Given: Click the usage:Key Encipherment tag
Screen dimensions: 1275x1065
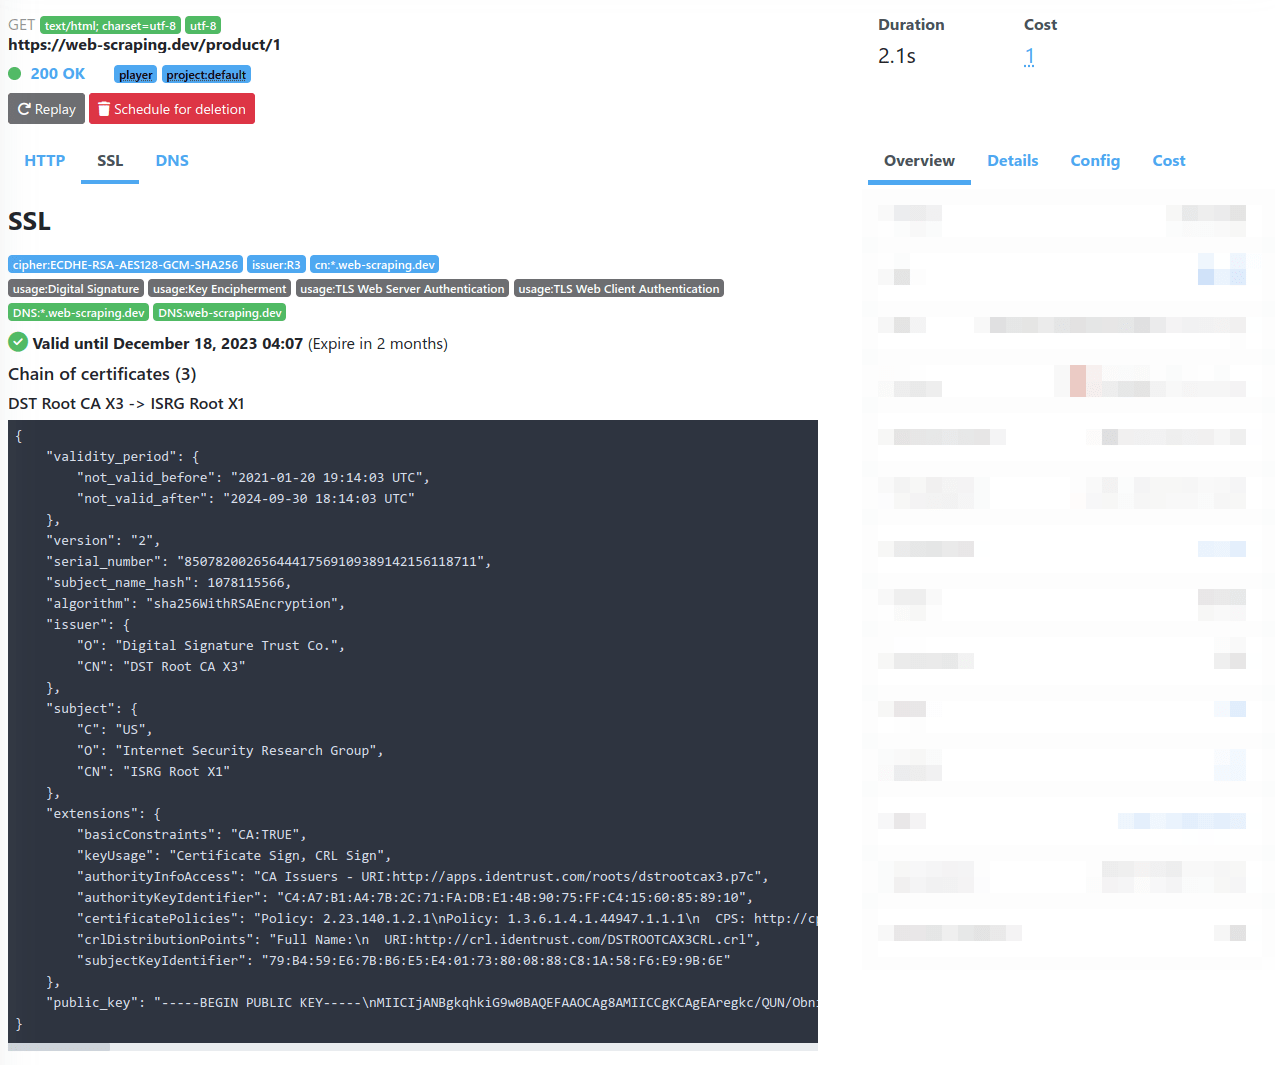Looking at the screenshot, I should pos(219,288).
